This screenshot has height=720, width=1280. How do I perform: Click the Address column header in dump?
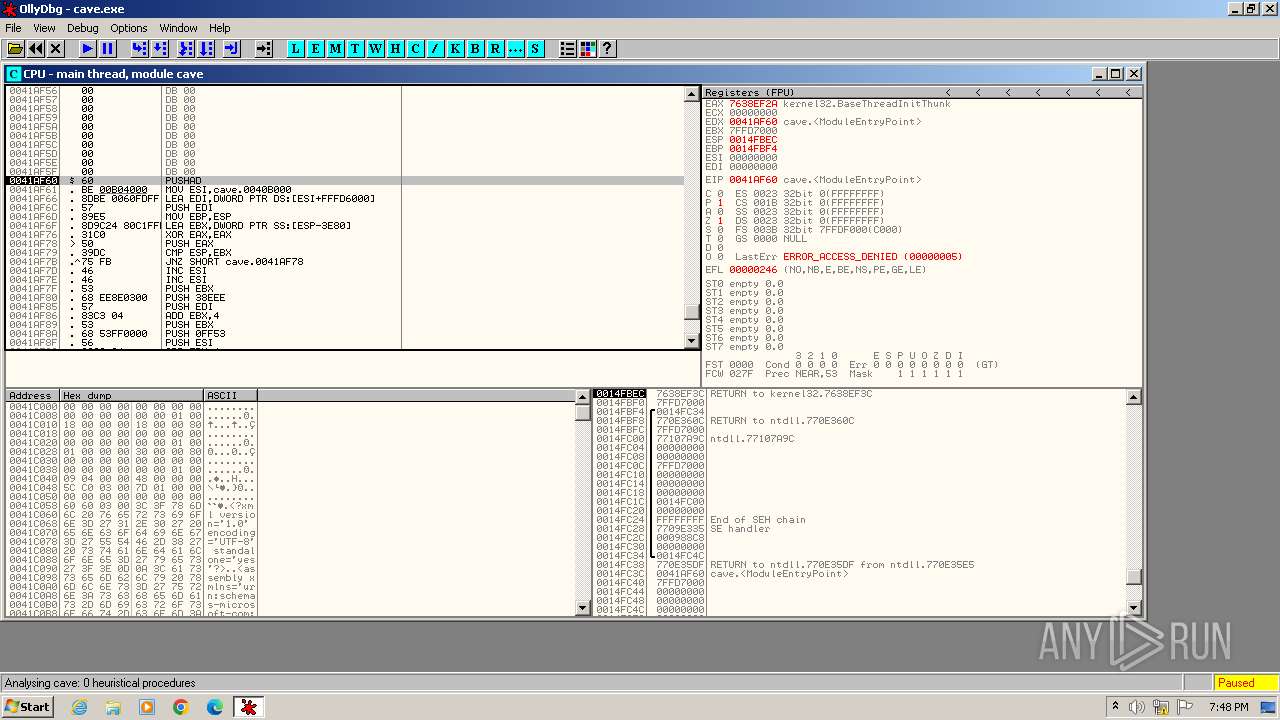click(33, 396)
